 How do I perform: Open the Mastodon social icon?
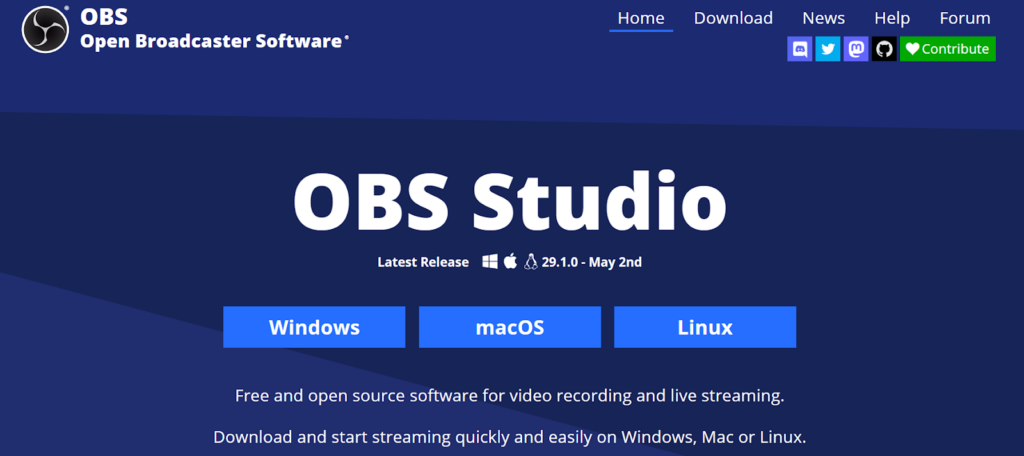coord(856,49)
